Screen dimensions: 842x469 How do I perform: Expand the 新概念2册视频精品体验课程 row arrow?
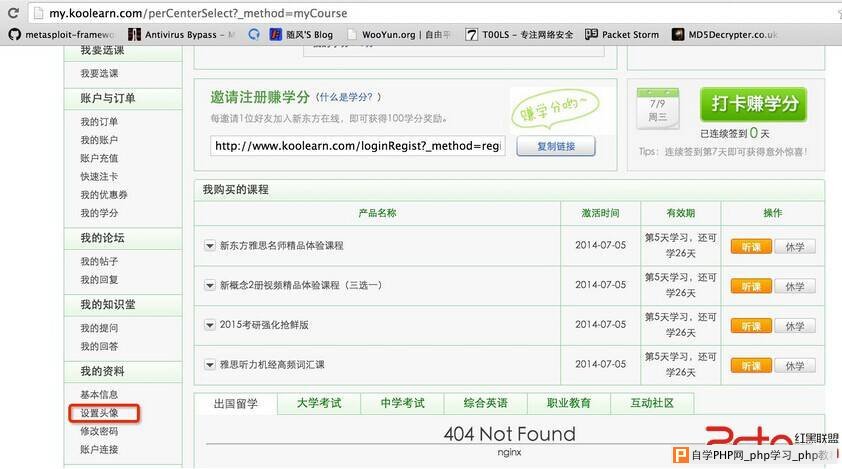[210, 285]
